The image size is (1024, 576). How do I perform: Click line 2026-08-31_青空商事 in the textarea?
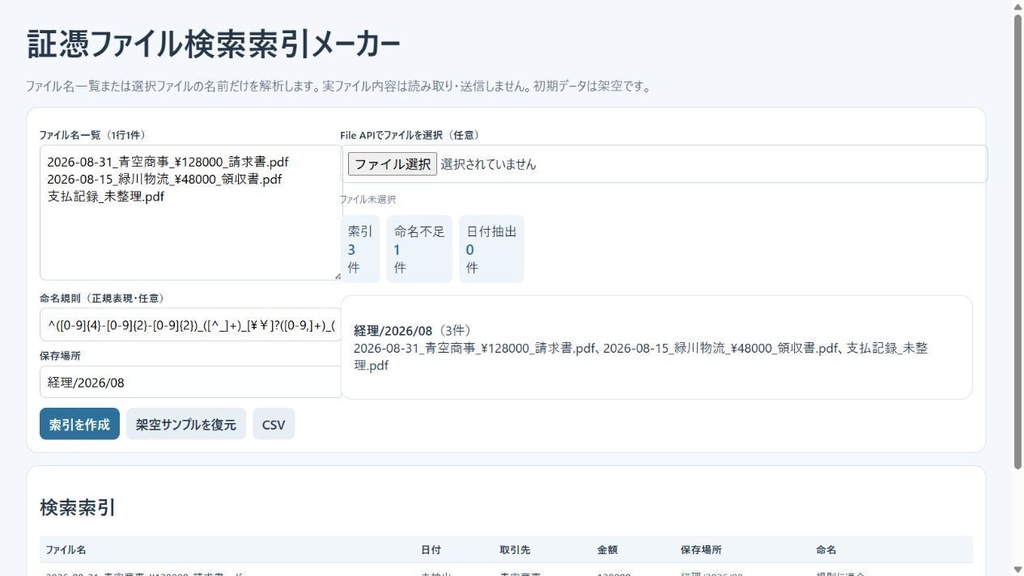(168, 162)
